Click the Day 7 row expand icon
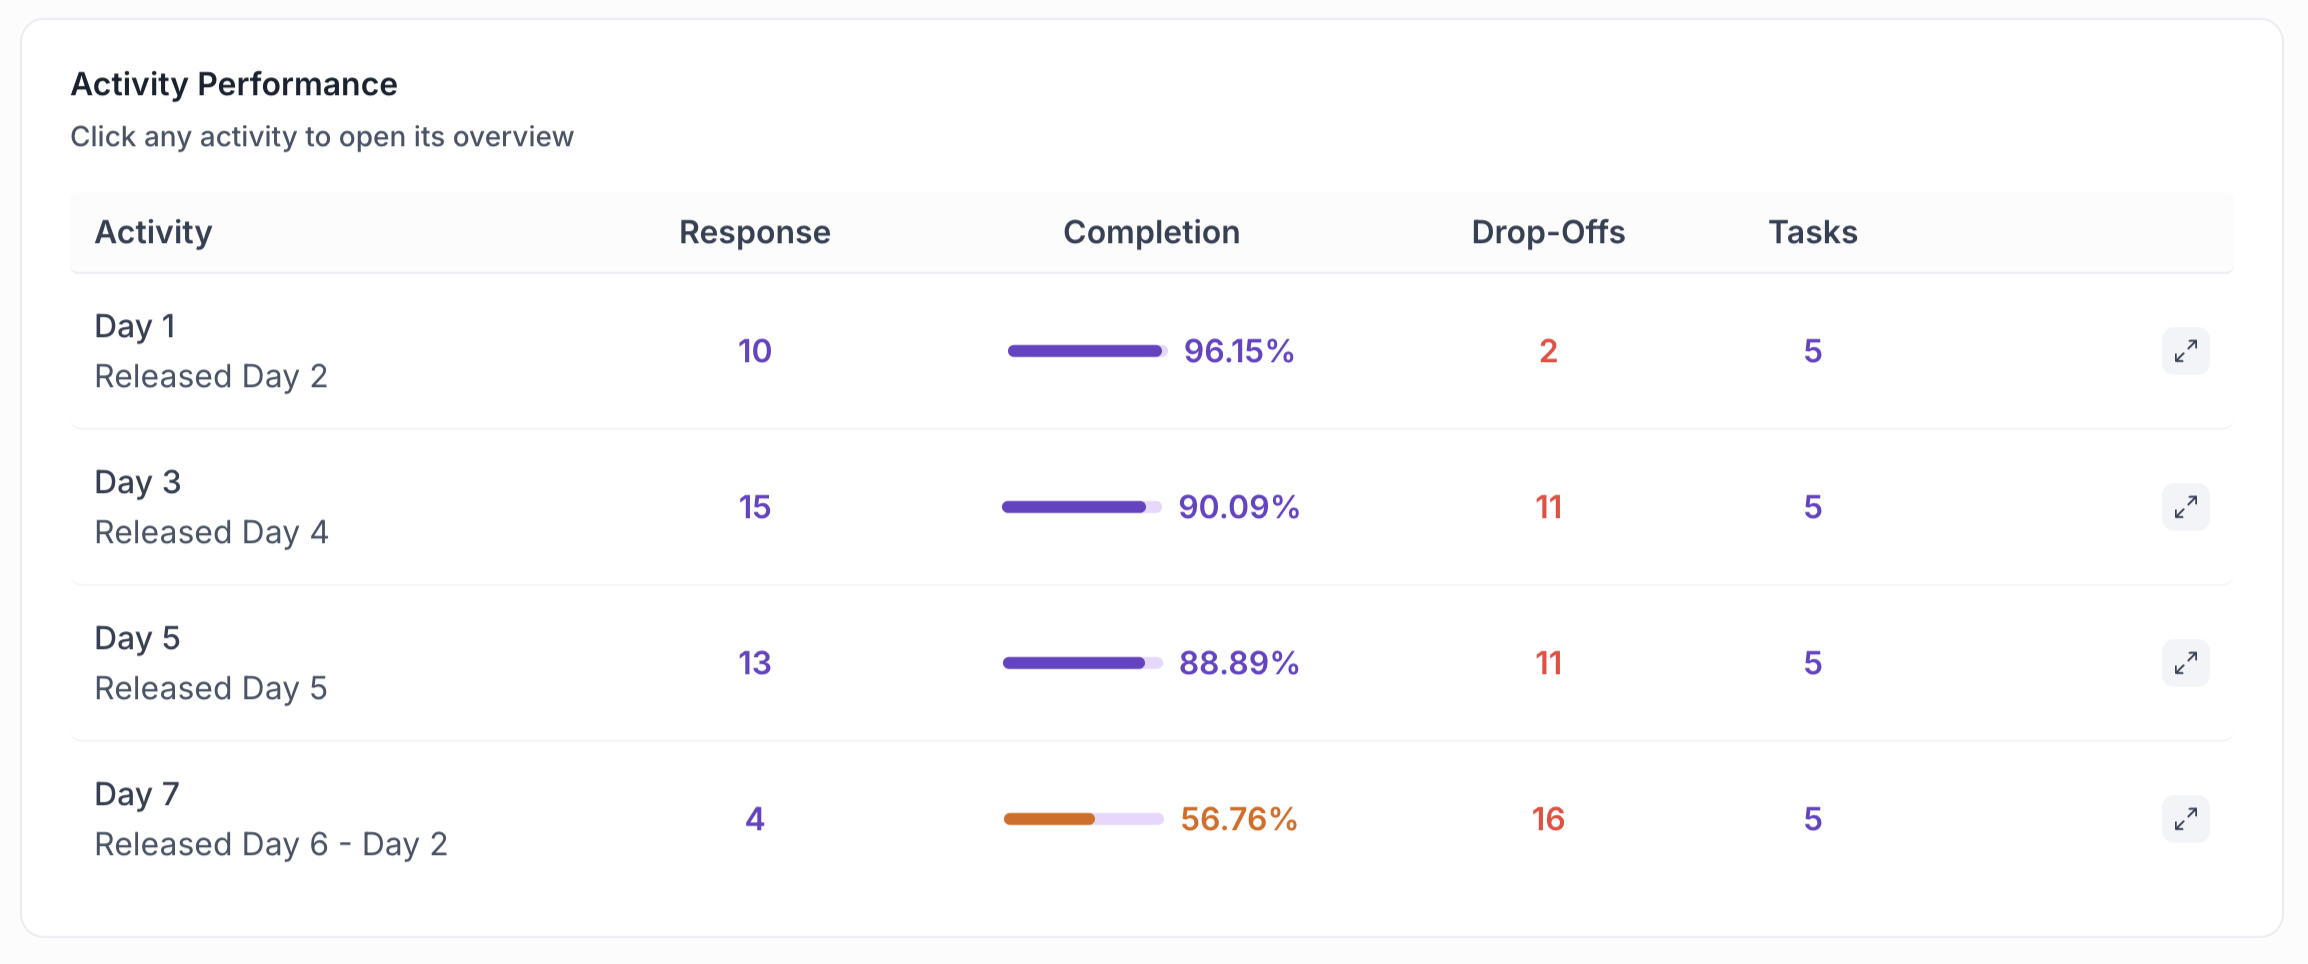 (2185, 819)
